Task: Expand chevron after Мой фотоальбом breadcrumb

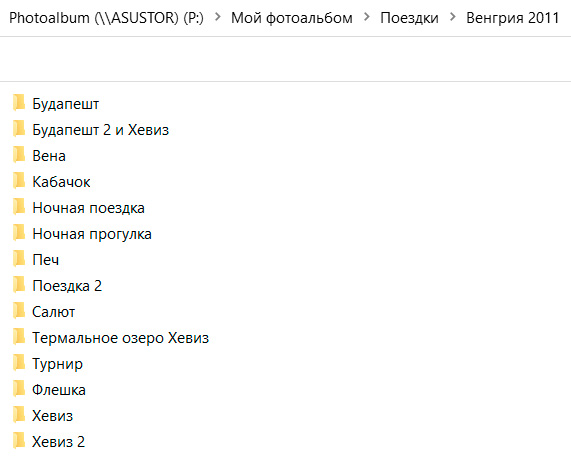Action: [x=367, y=17]
